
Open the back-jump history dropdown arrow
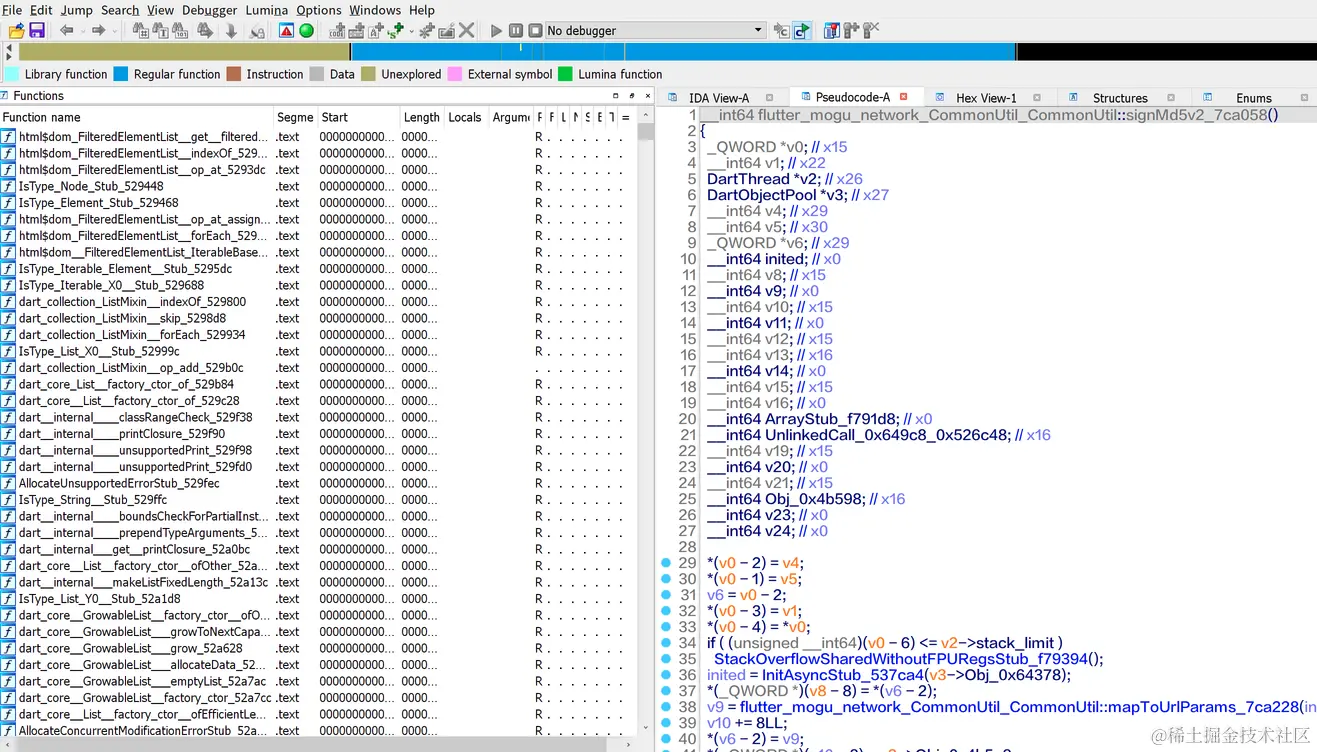pyautogui.click(x=81, y=30)
